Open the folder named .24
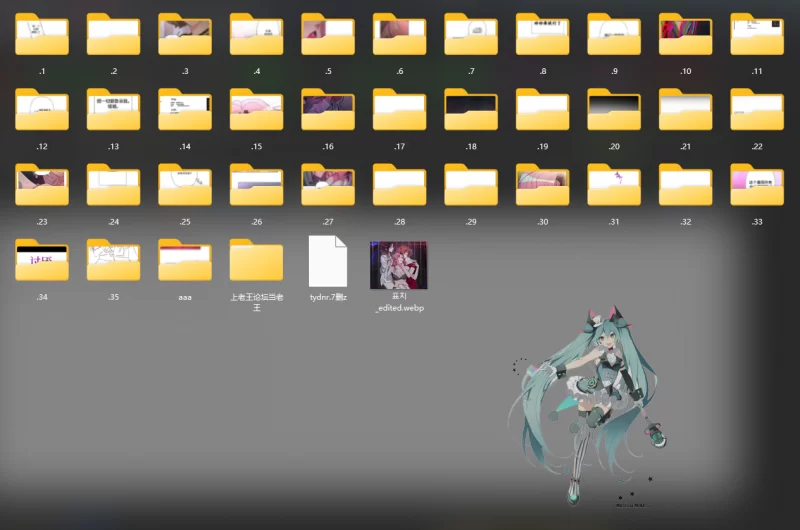This screenshot has width=800, height=530. click(x=113, y=185)
